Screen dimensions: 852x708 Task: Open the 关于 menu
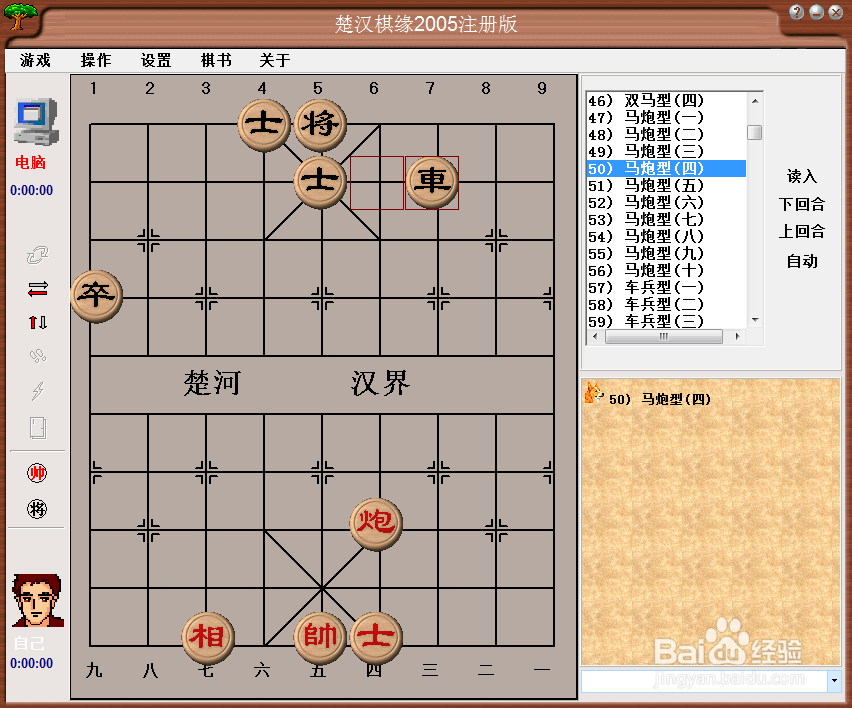274,60
